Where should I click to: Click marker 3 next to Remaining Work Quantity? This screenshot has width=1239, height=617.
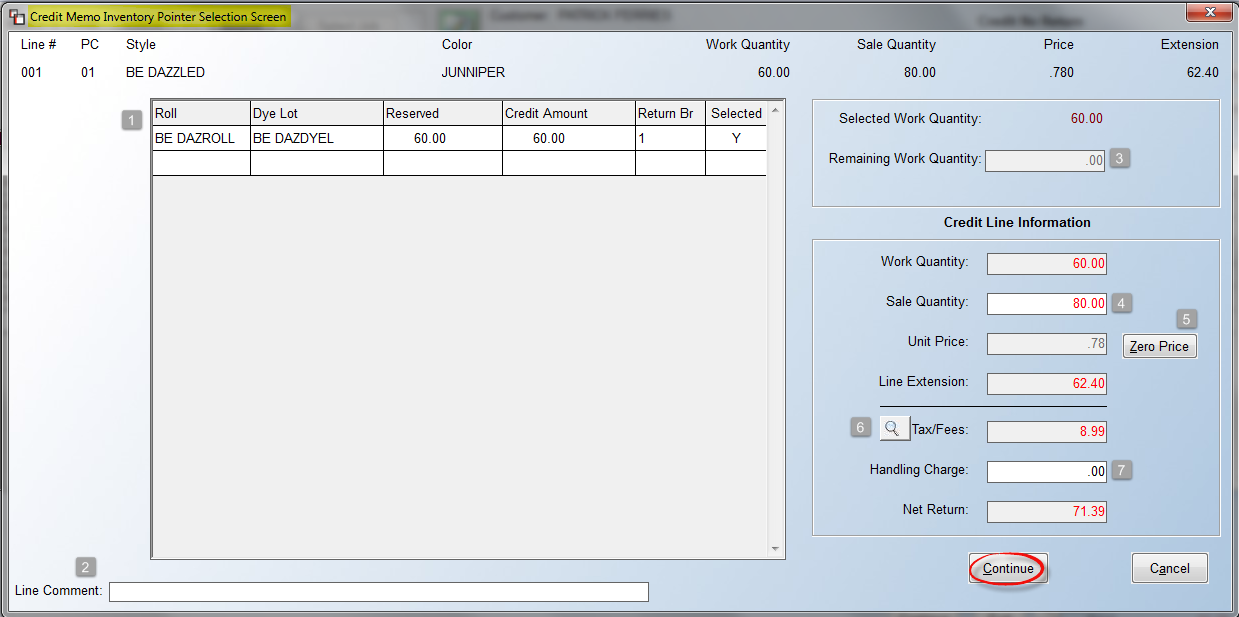pos(1119,158)
